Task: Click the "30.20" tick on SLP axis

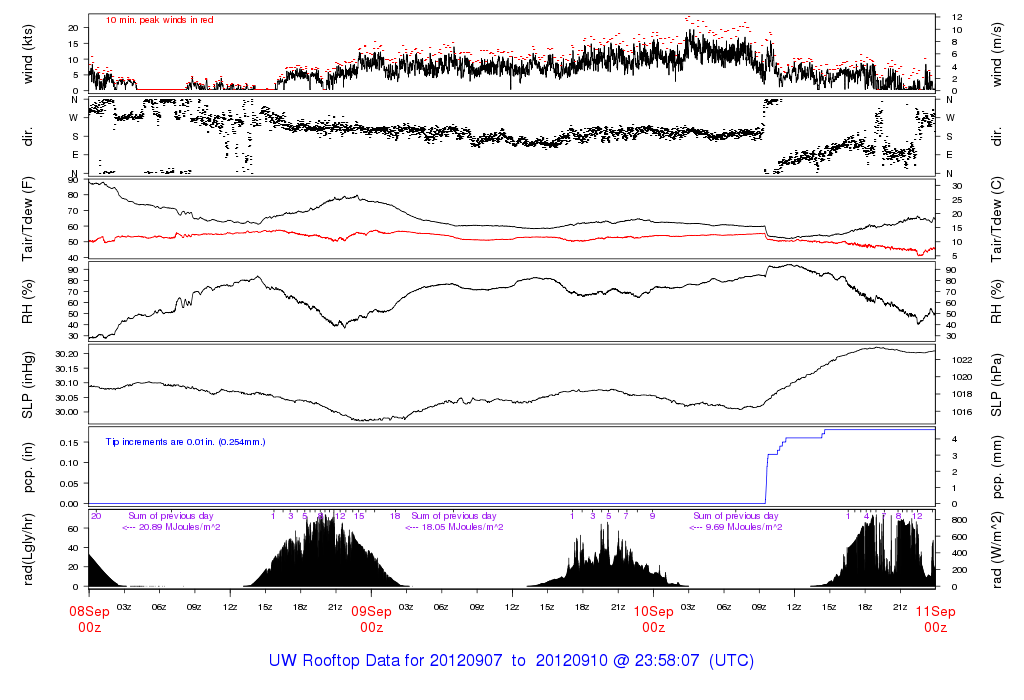Action: coord(68,354)
